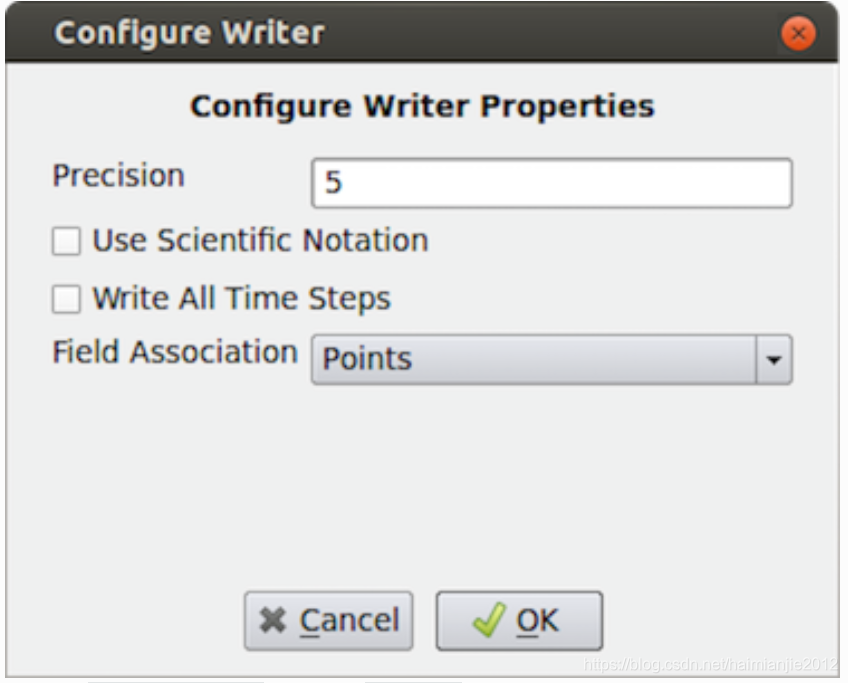Click the green checkmark icon on OK
The image size is (848, 683).
pos(487,621)
